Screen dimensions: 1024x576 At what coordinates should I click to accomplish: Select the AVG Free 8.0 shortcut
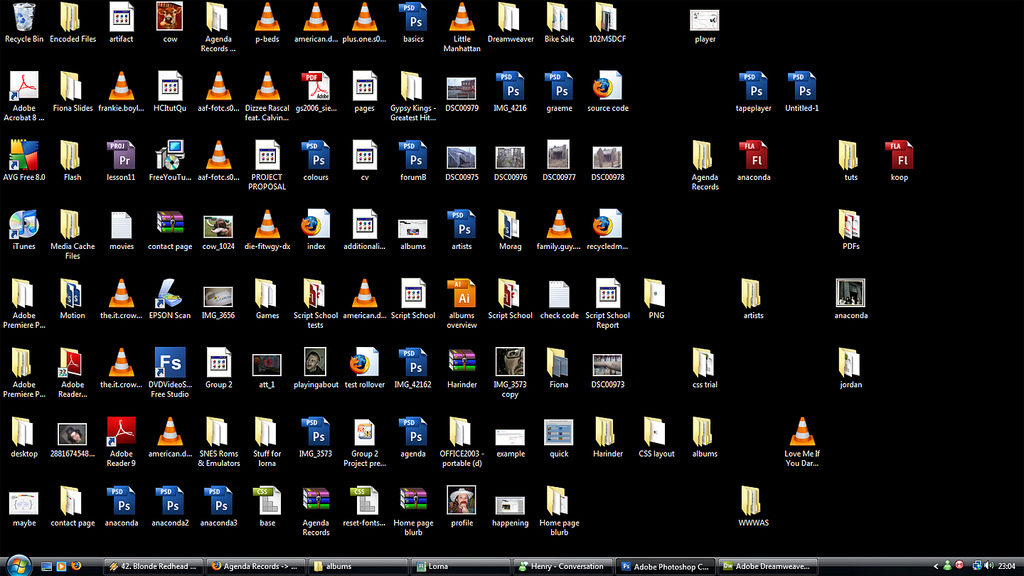(24, 155)
